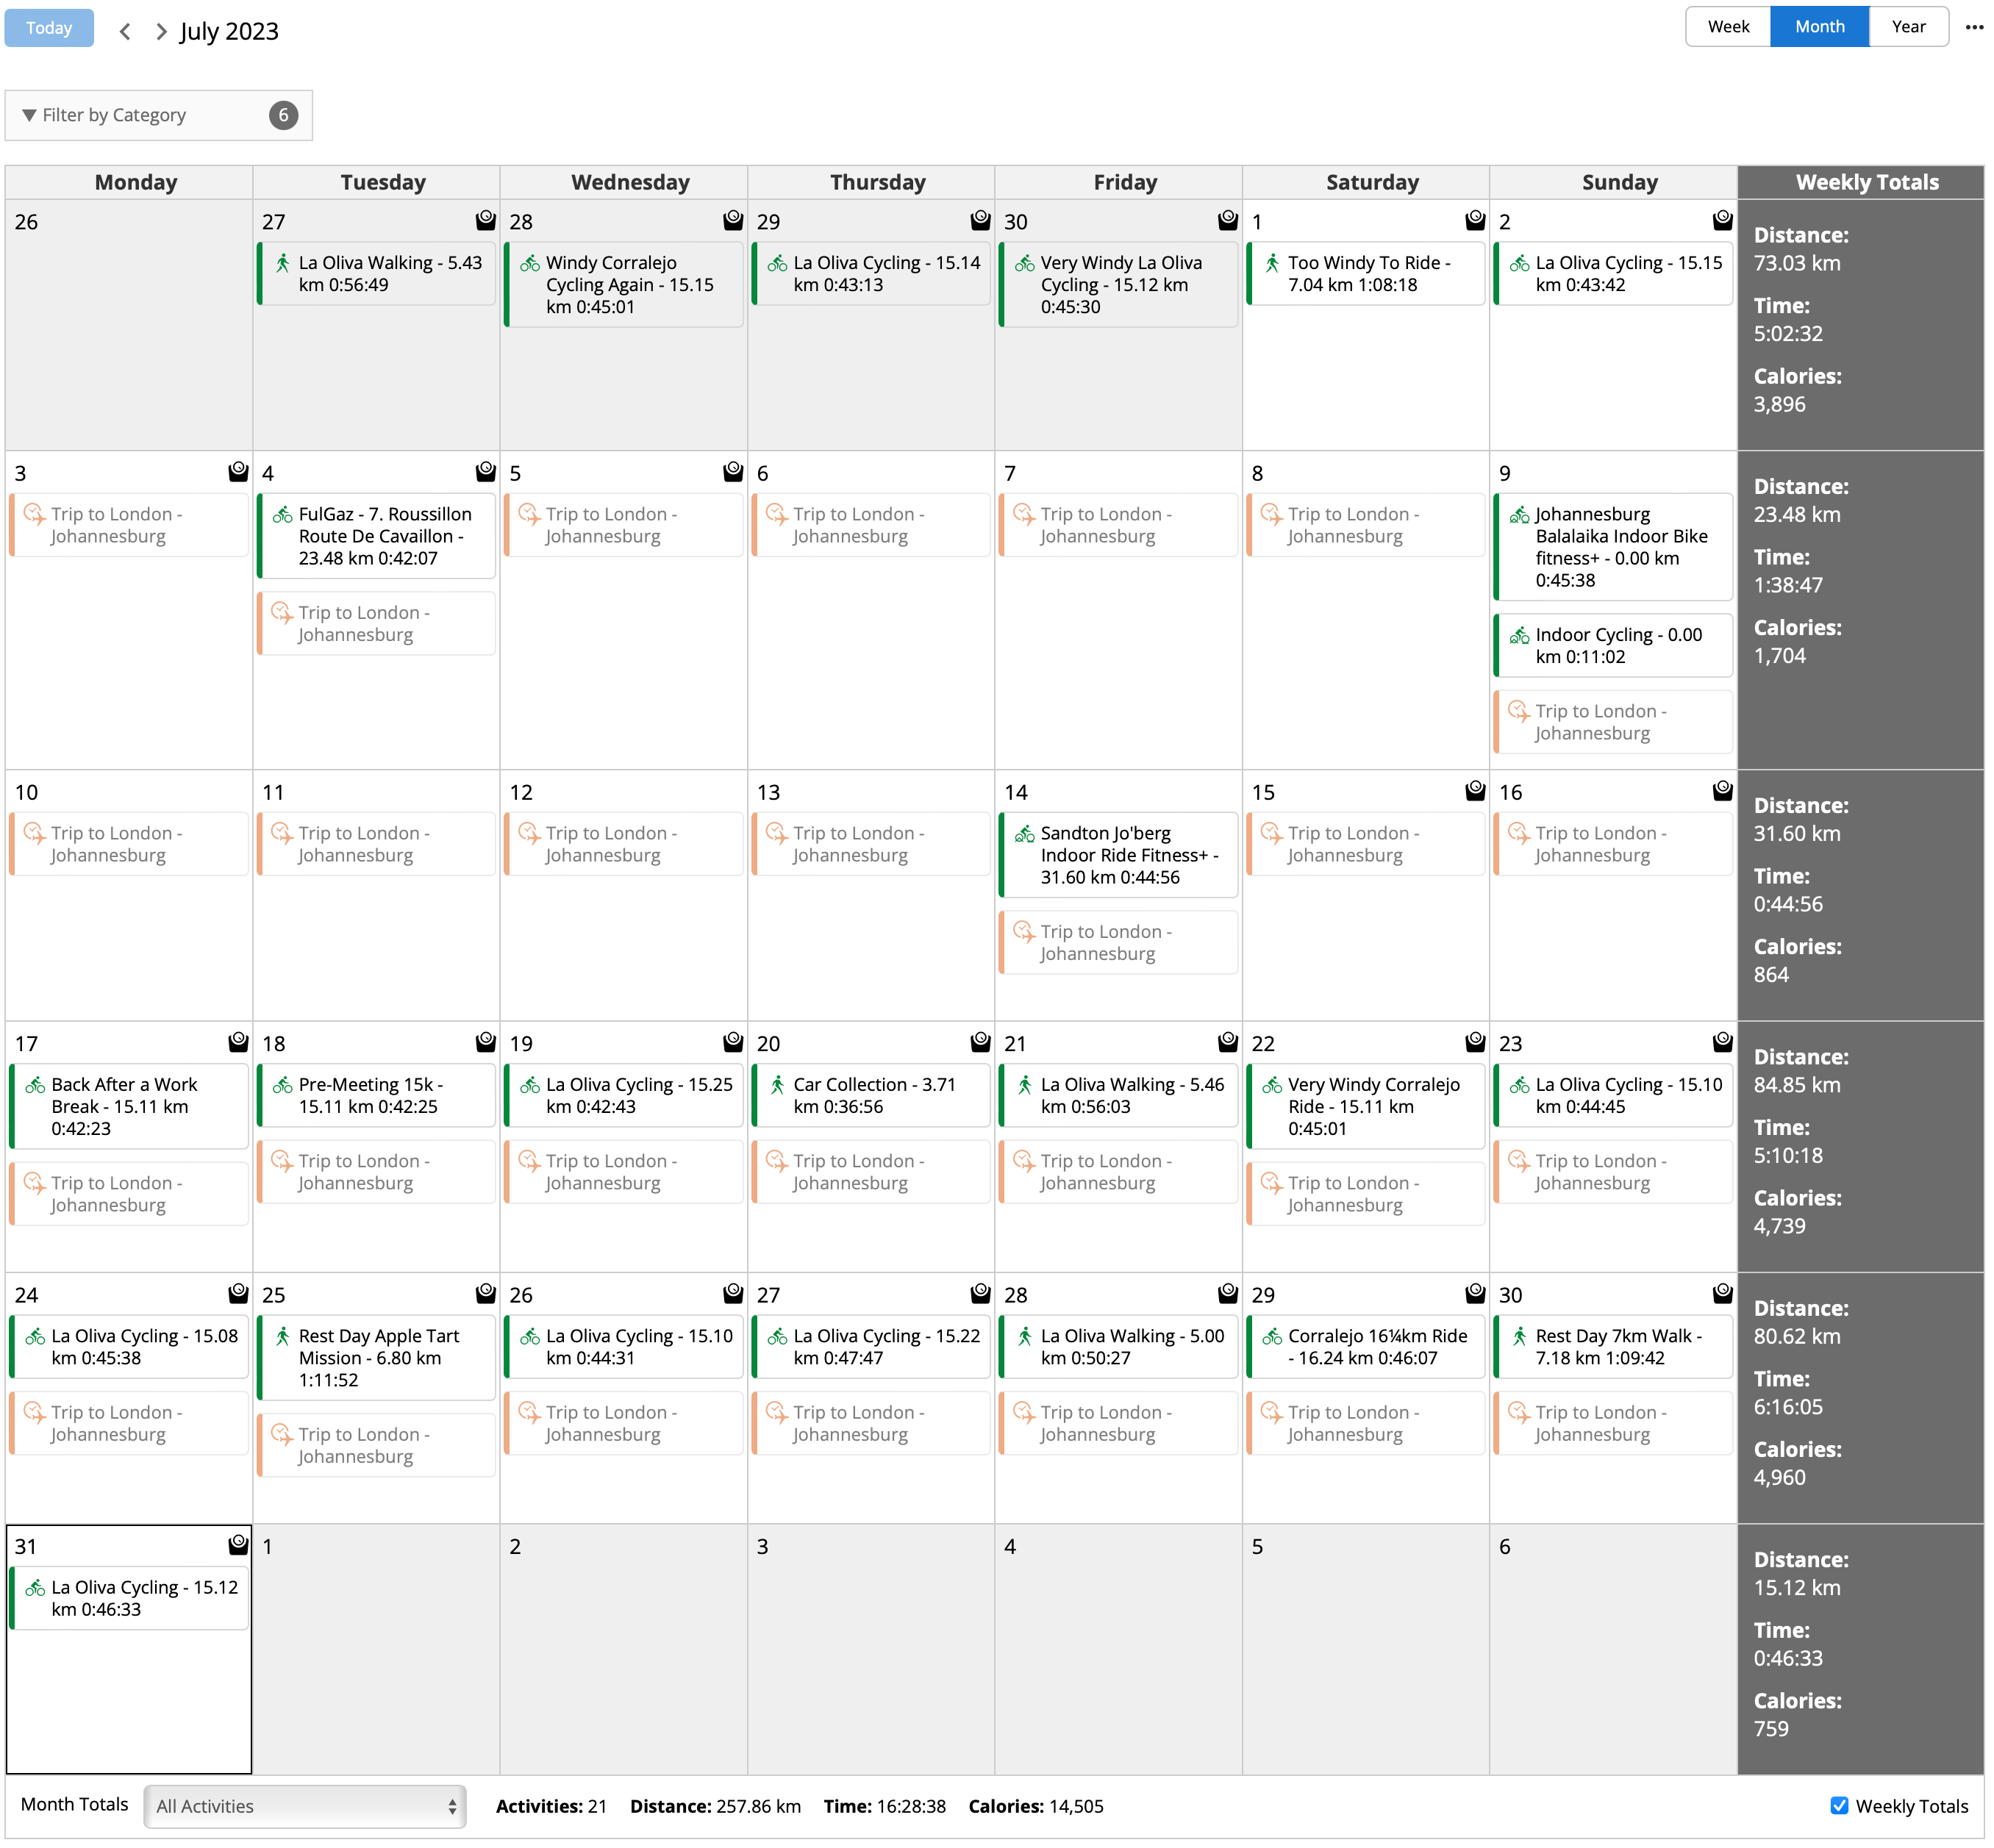The image size is (1994, 1848).
Task: Go to the next month arrow
Action: point(161,31)
